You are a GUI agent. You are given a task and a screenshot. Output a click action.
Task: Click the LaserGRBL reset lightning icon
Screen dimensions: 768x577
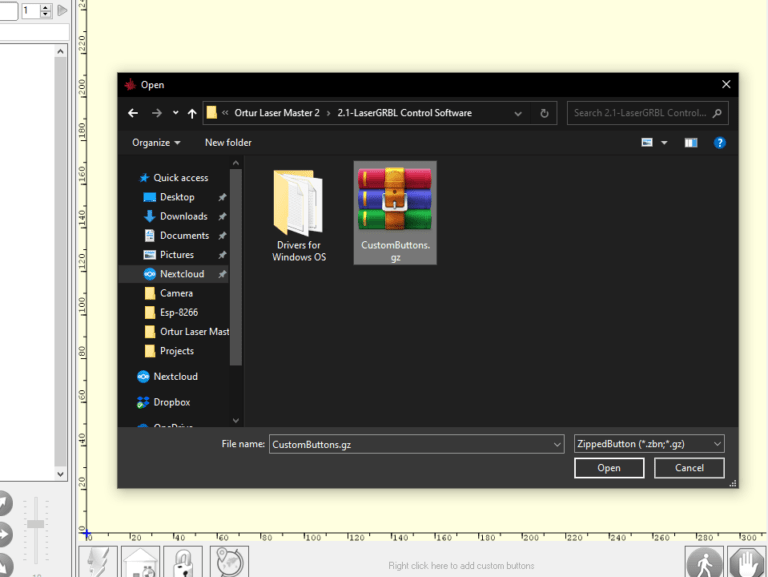[98, 561]
